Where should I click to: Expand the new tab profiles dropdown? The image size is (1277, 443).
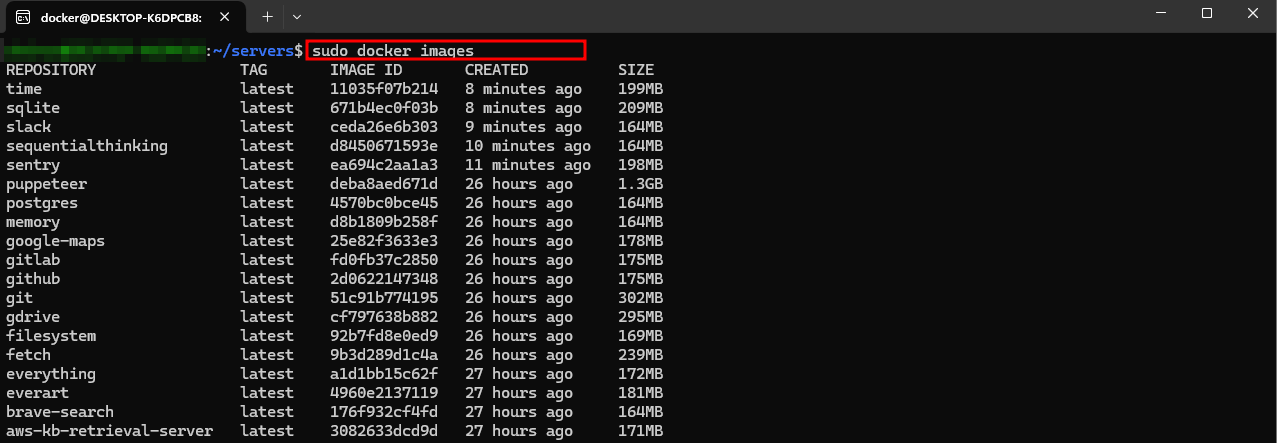pos(297,17)
